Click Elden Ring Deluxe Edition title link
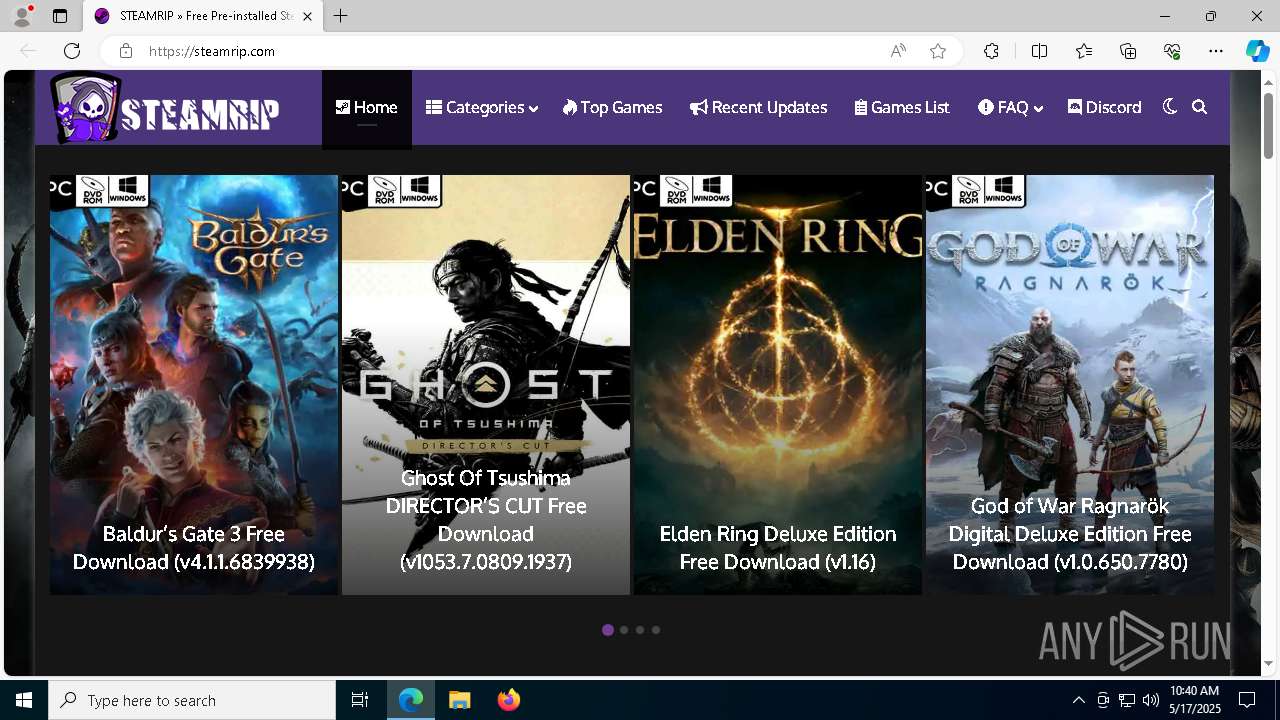Viewport: 1280px width, 720px height. 778,548
